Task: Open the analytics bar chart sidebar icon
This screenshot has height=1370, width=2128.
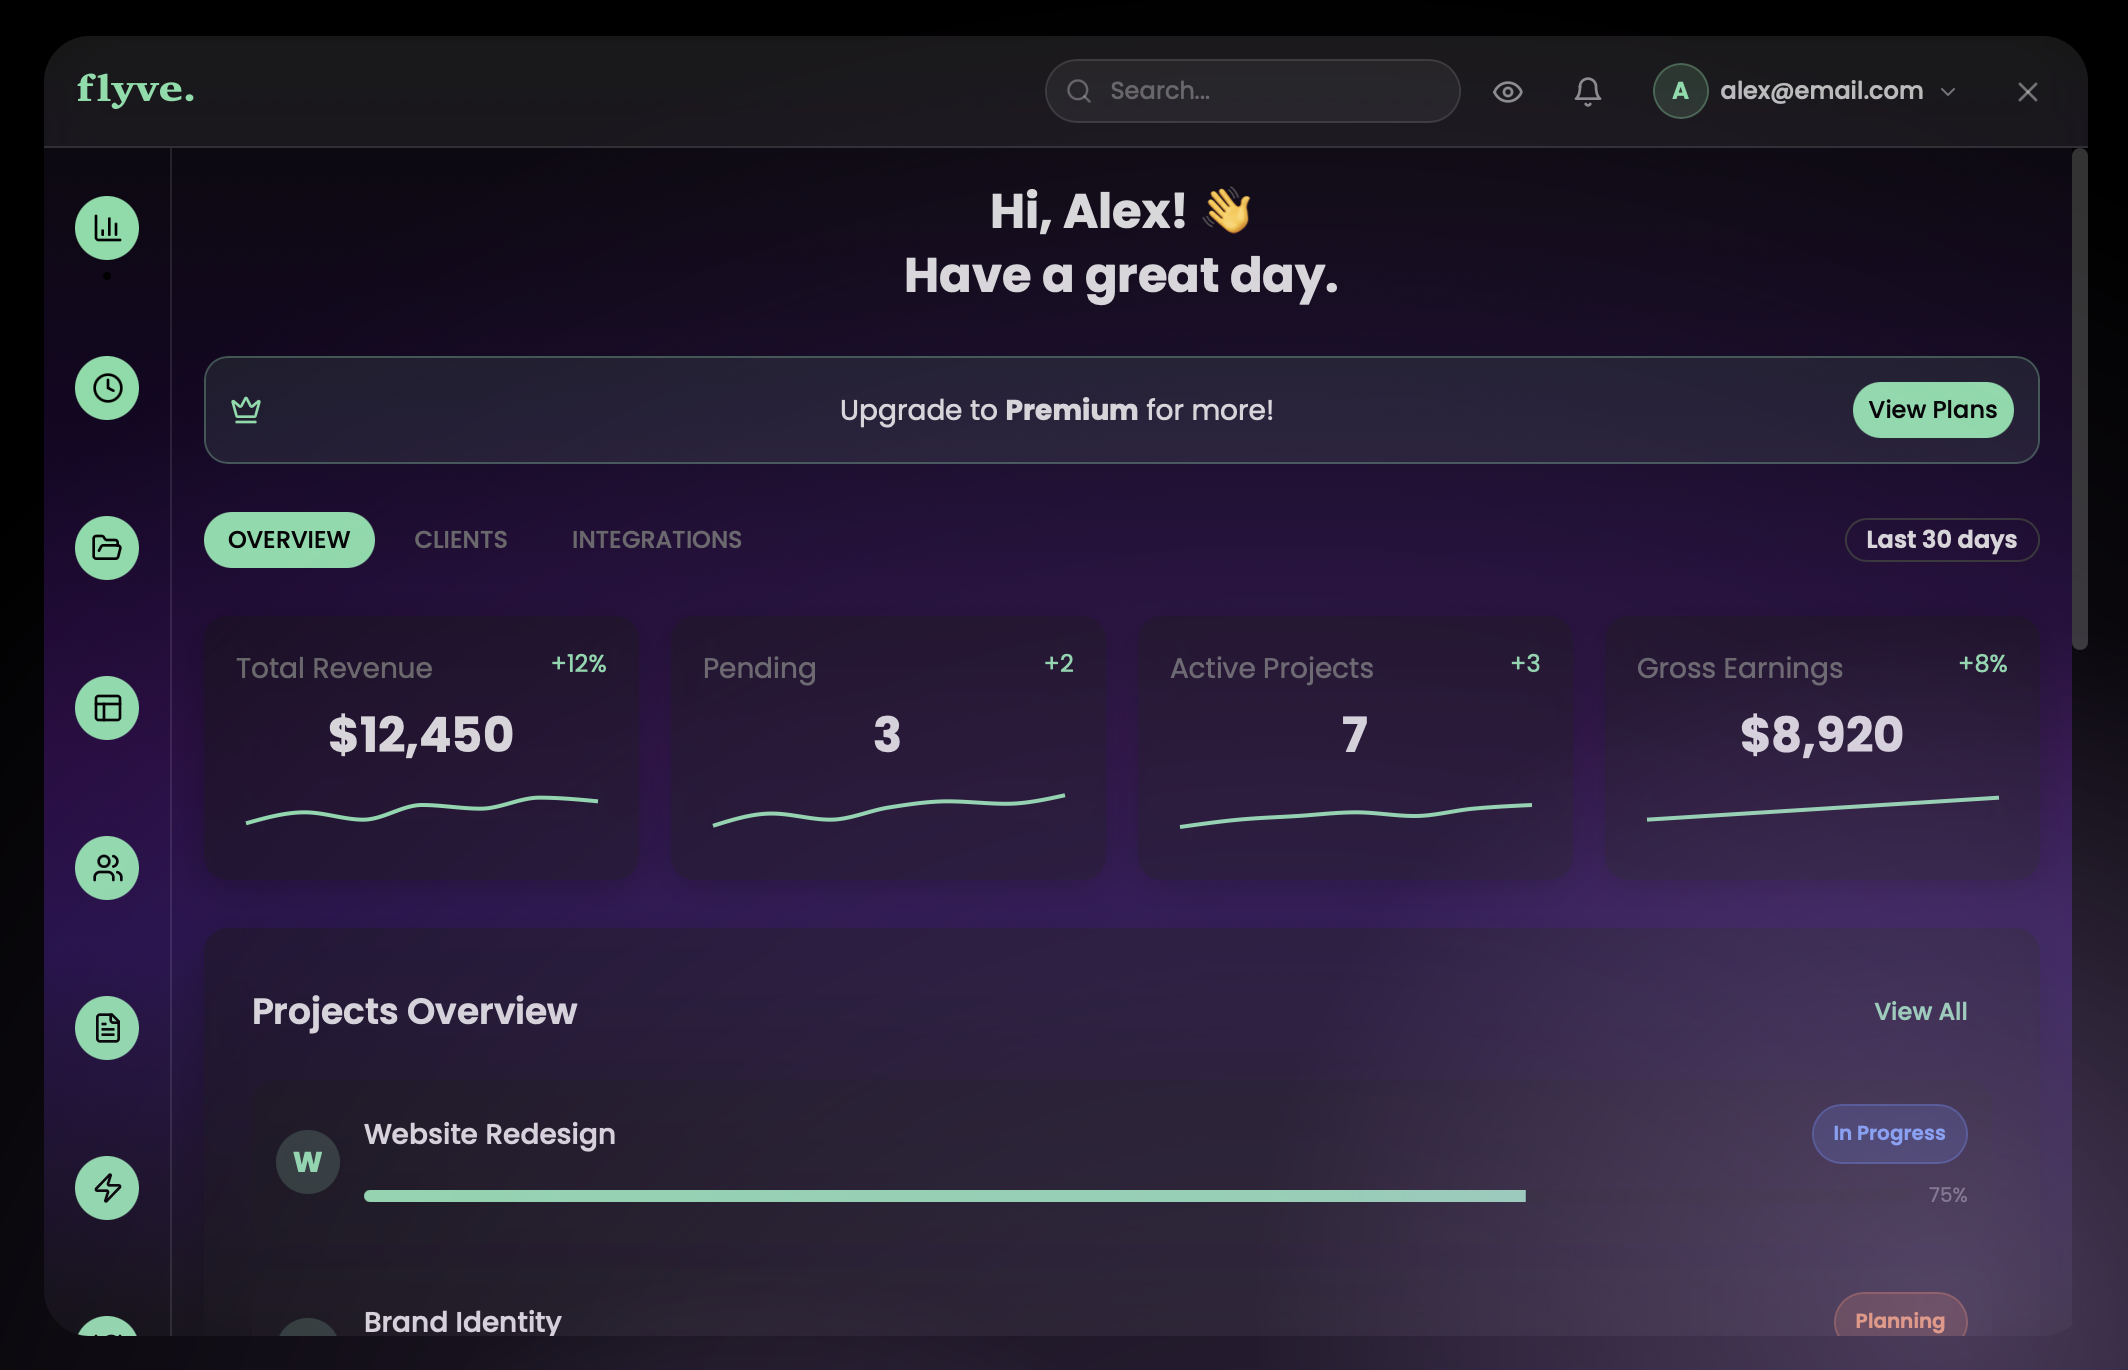Action: [106, 227]
